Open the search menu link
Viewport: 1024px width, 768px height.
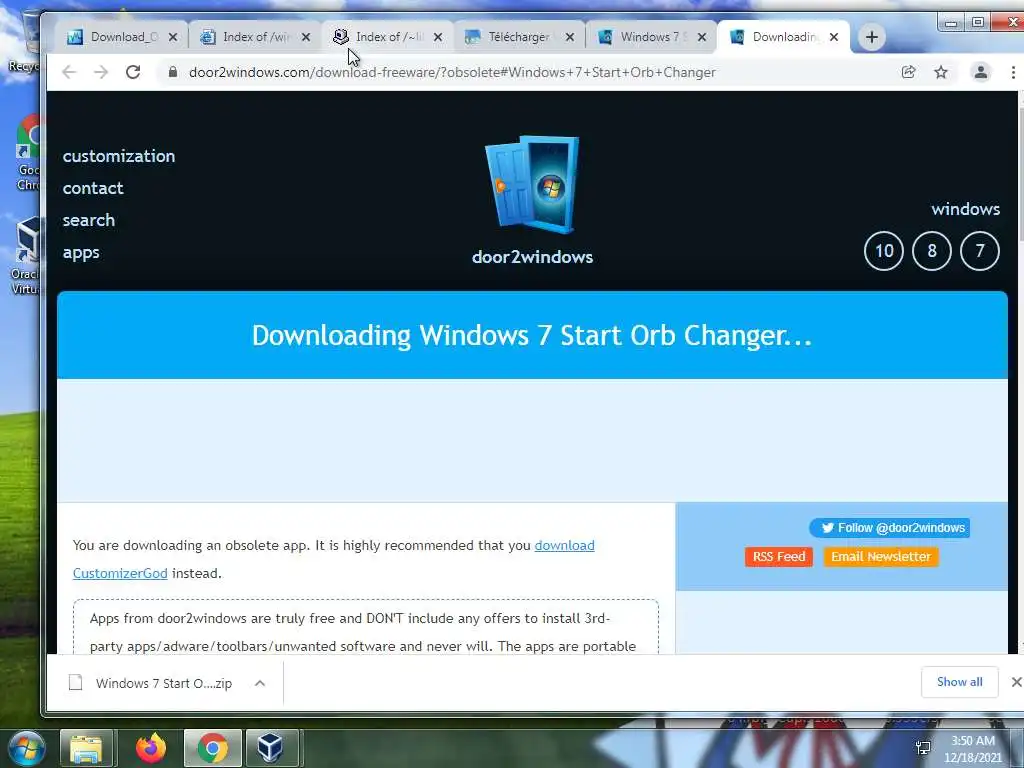[89, 220]
